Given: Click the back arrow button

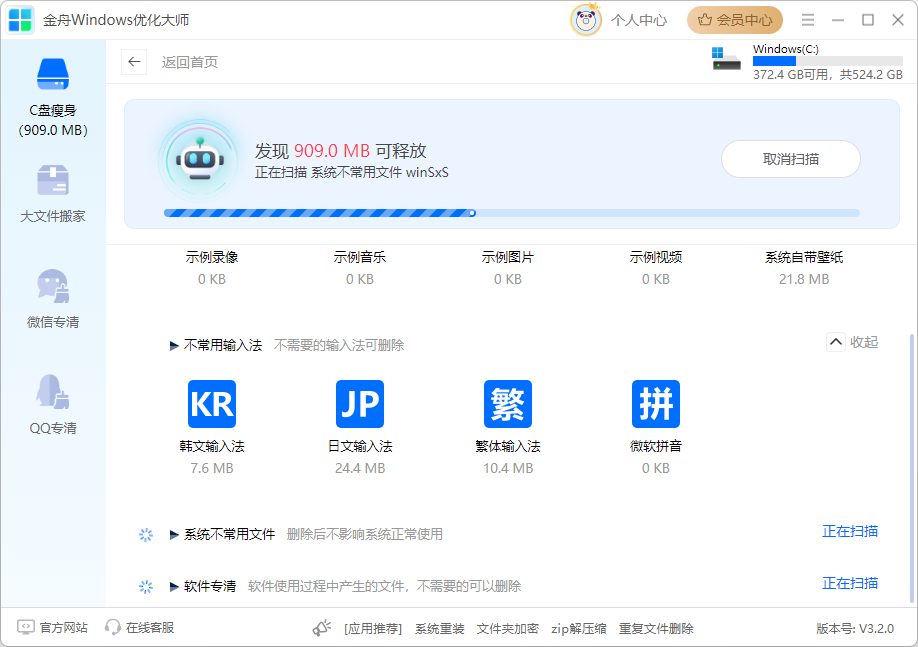Looking at the screenshot, I should tap(134, 62).
